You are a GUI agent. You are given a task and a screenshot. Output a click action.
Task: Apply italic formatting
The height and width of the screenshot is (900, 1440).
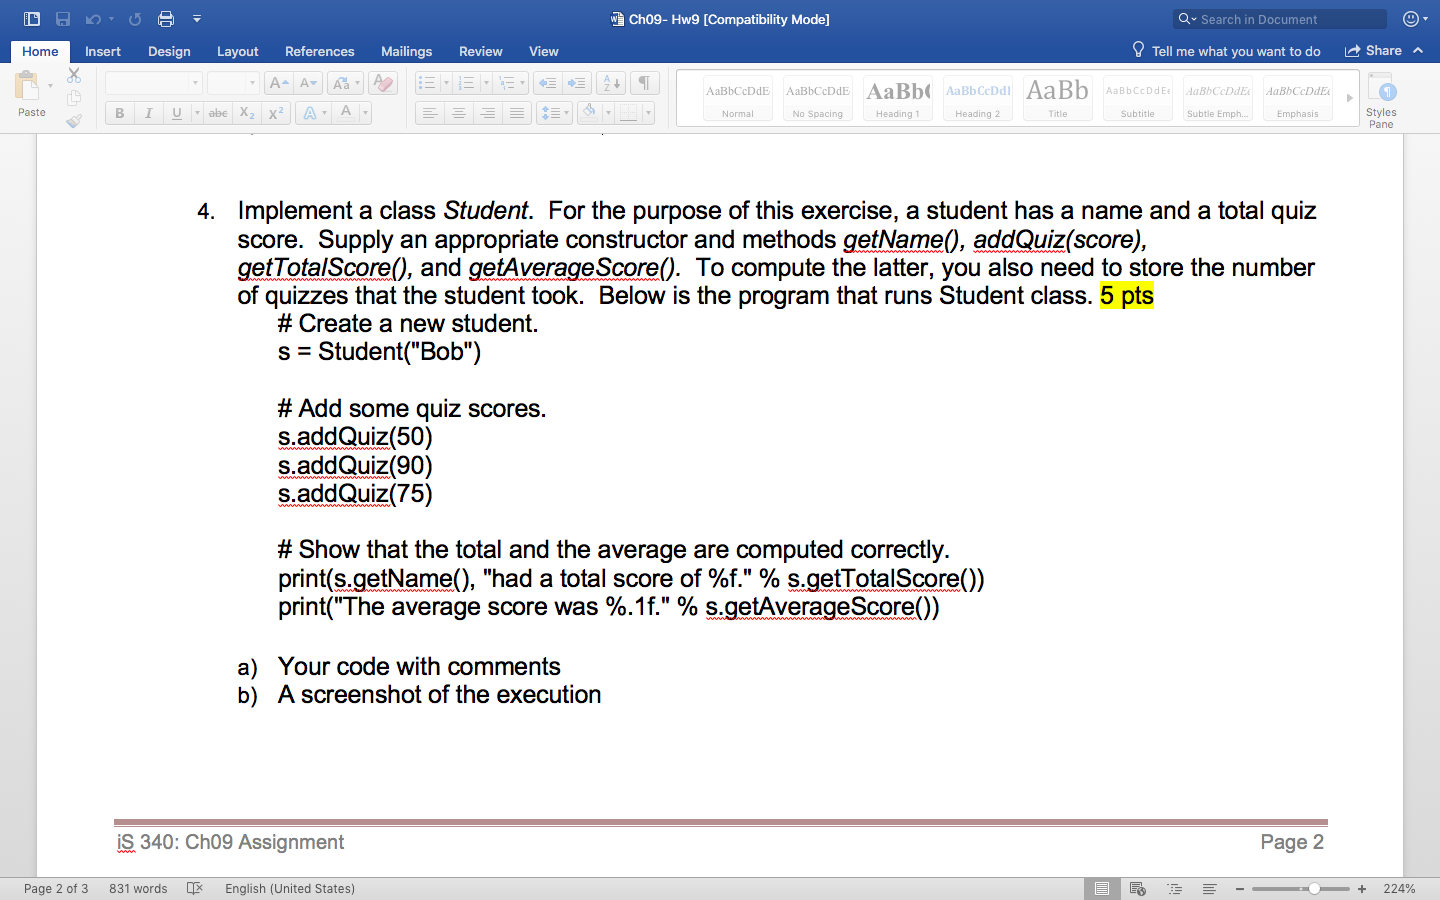[x=147, y=112]
